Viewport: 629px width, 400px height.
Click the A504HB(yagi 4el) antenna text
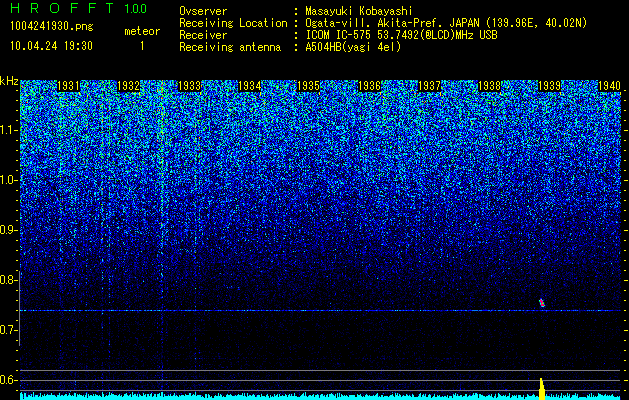[x=353, y=47]
